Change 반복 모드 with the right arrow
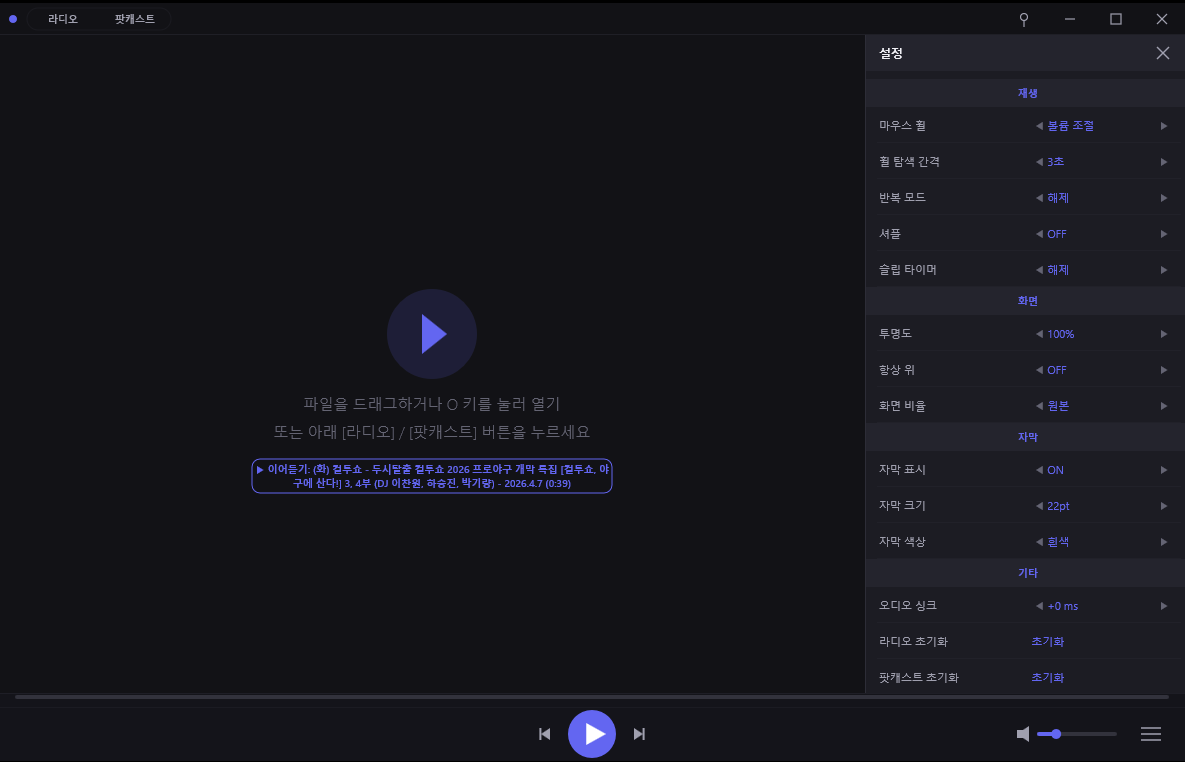 pos(1164,198)
